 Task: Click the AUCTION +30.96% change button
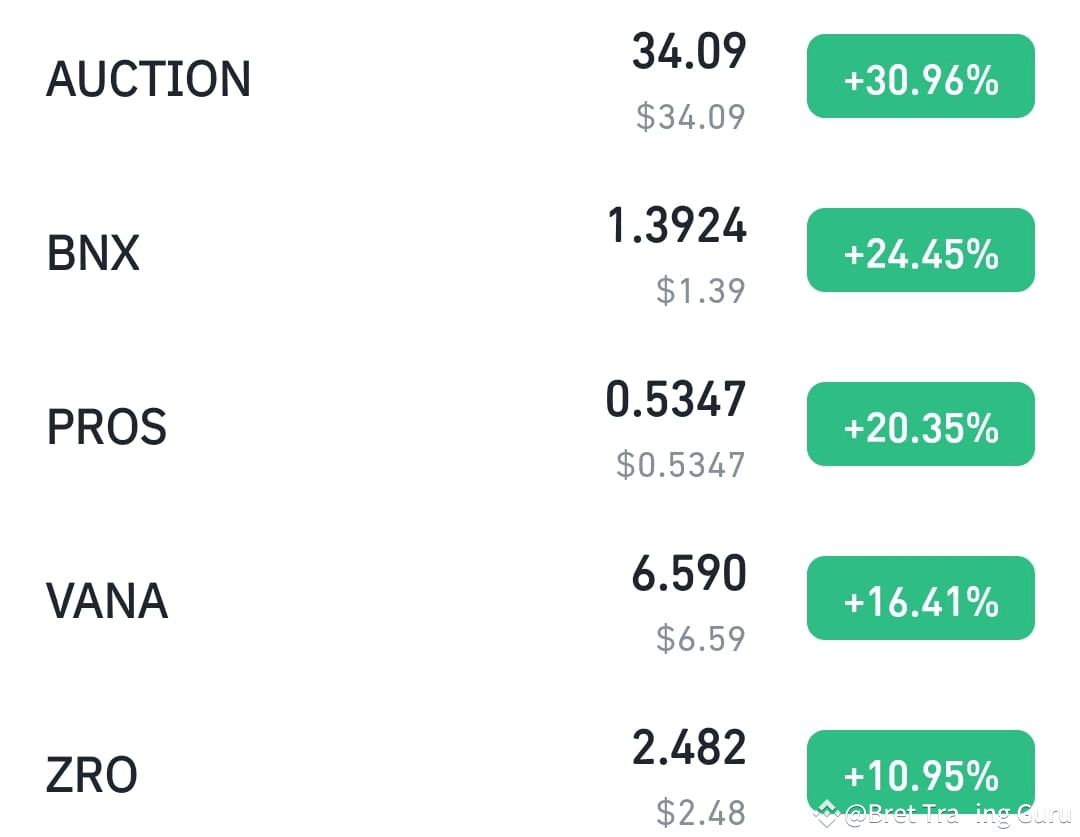tap(920, 77)
